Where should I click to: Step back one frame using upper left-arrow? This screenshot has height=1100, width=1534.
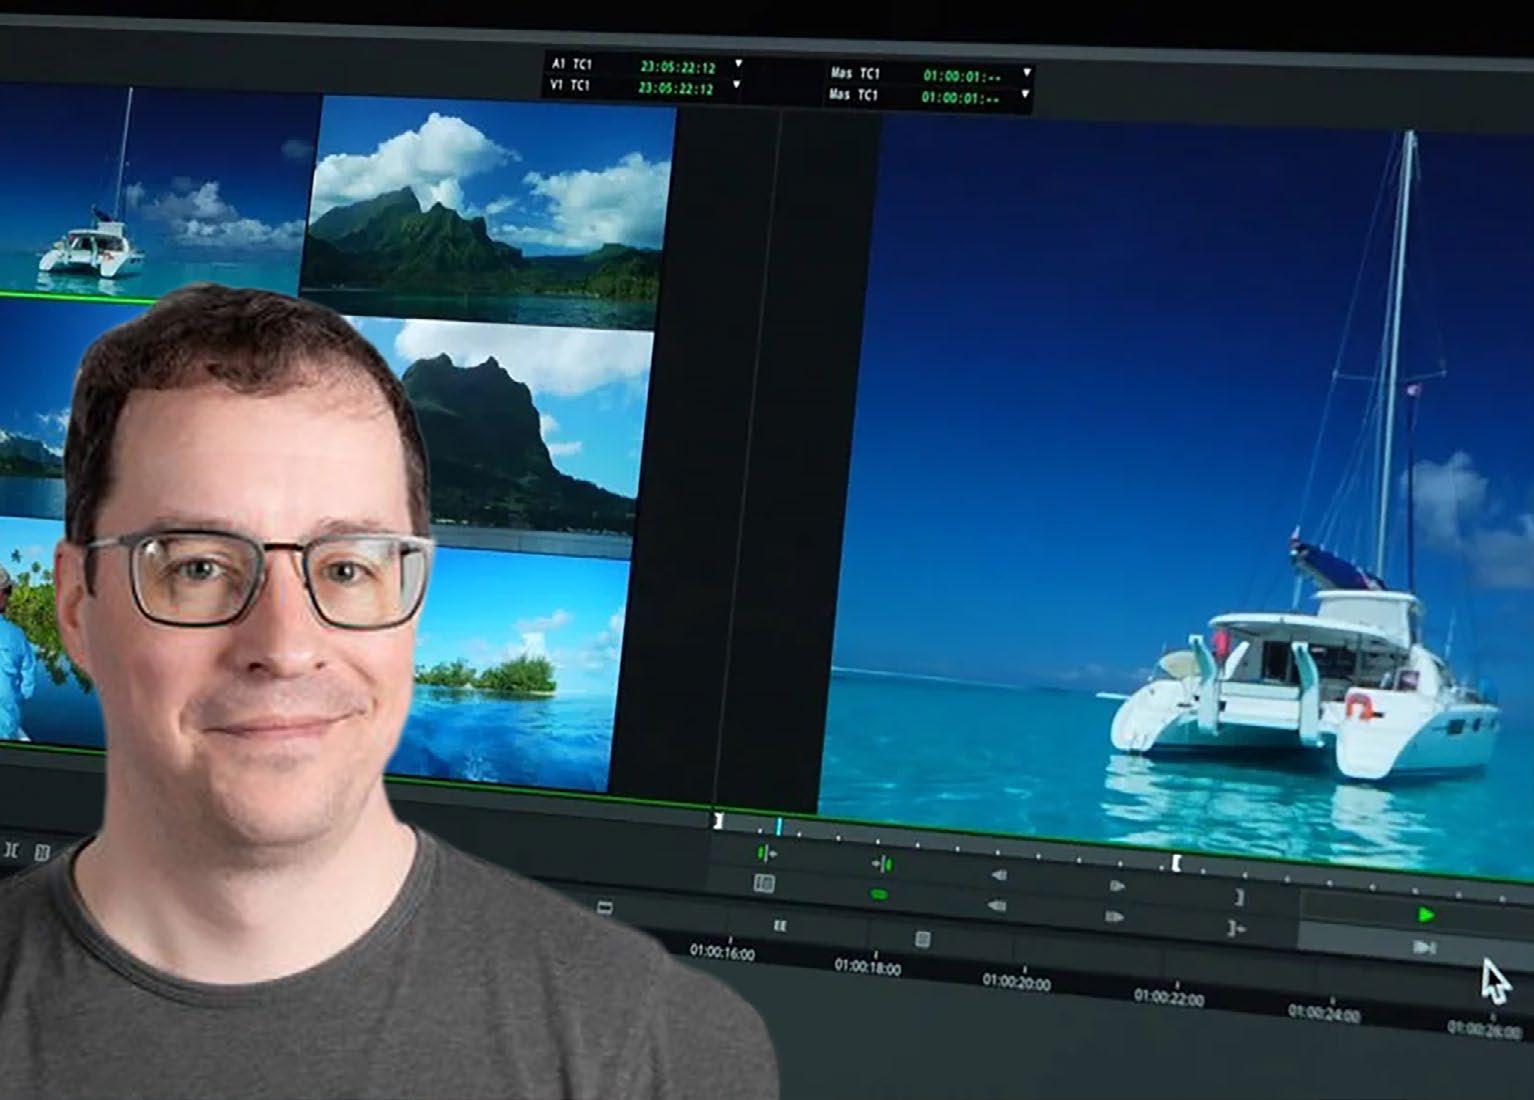coord(998,875)
